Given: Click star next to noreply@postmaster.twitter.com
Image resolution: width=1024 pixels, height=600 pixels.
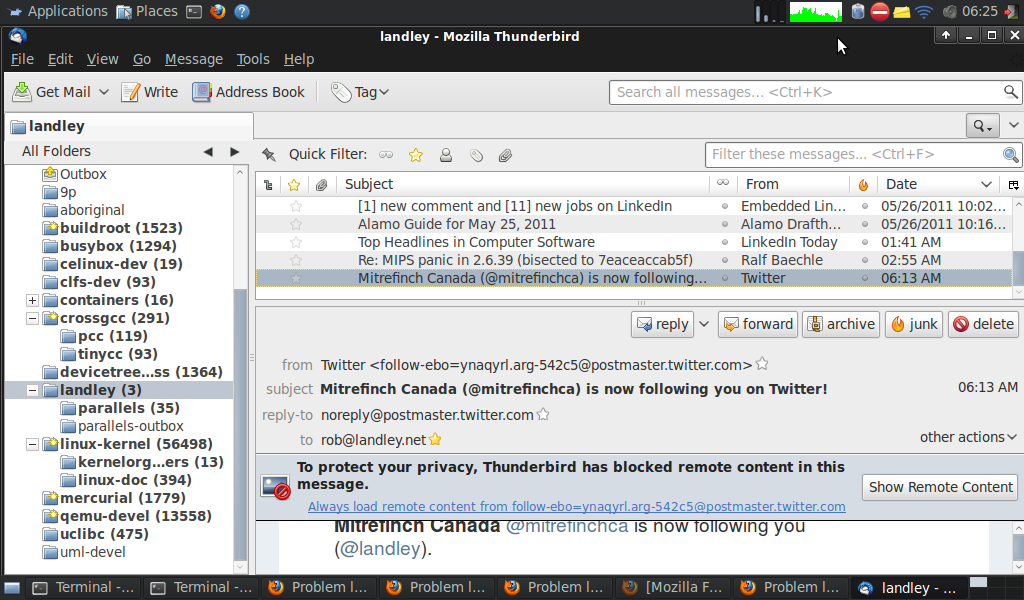Looking at the screenshot, I should pos(543,415).
